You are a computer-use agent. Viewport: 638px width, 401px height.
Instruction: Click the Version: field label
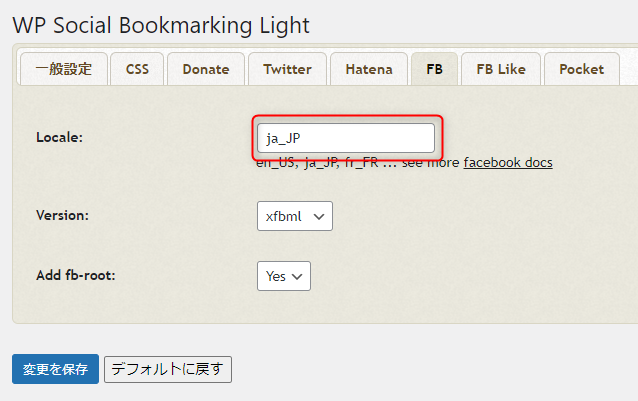(62, 215)
